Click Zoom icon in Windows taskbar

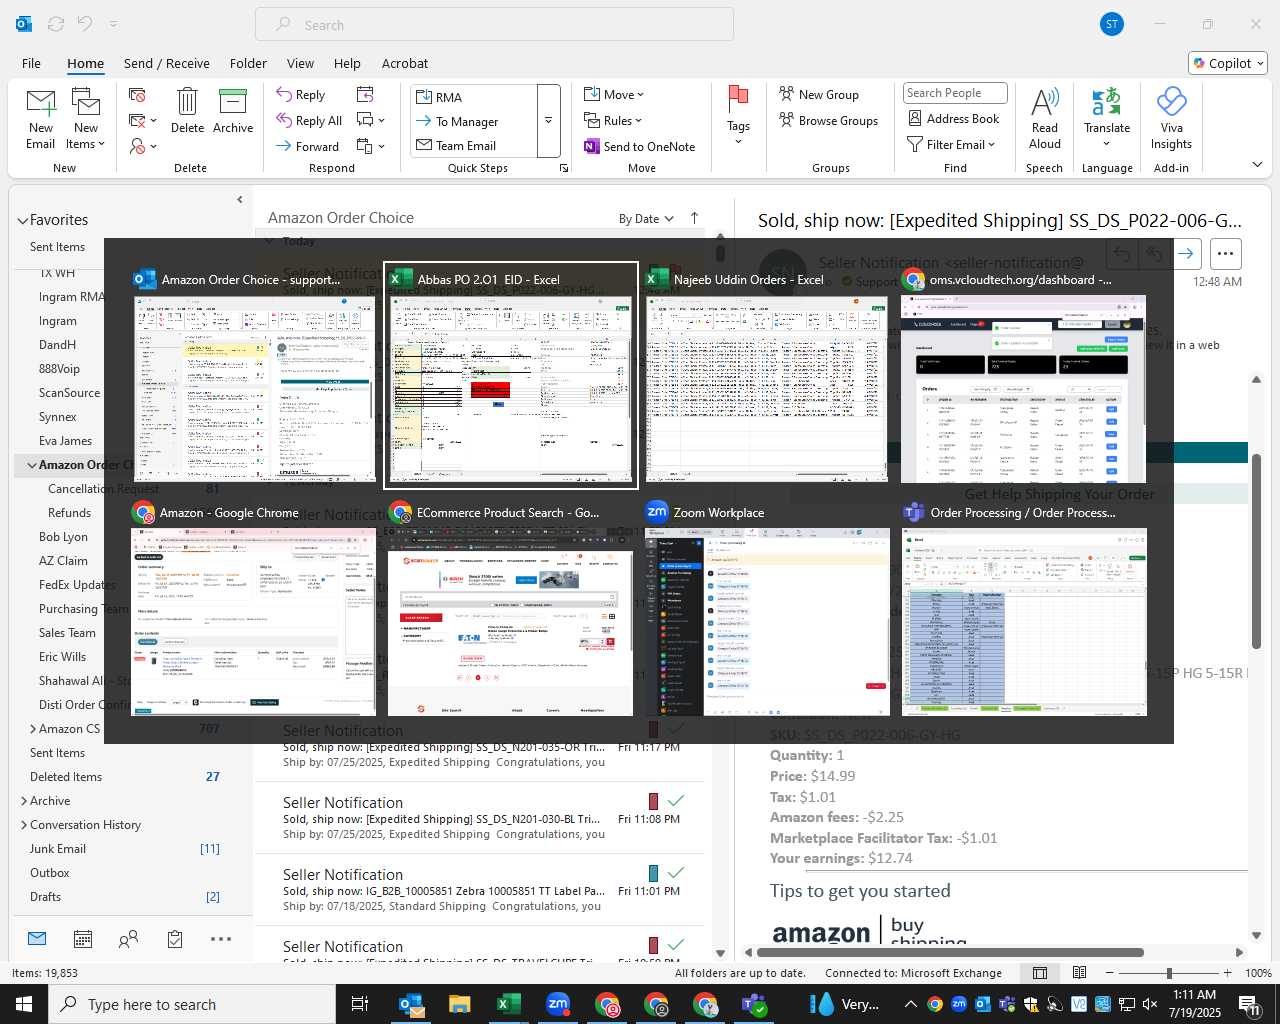(558, 1004)
